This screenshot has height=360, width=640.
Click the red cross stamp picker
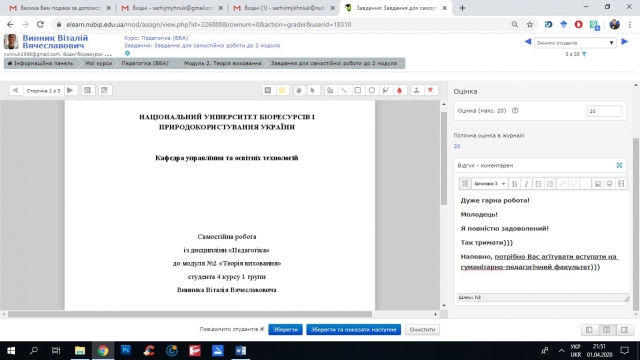pyautogui.click(x=430, y=90)
